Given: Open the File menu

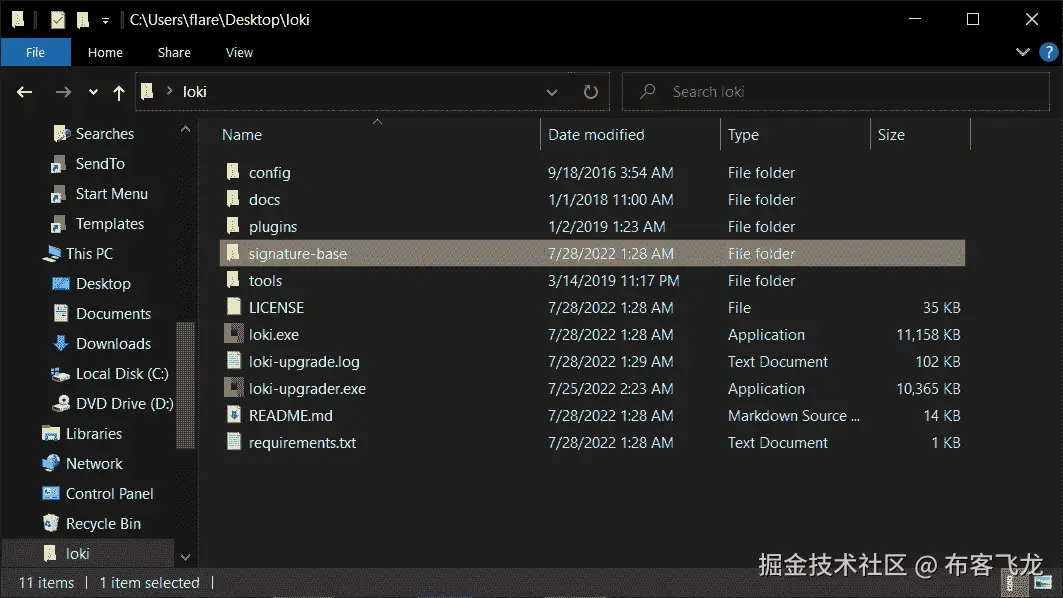Looking at the screenshot, I should coord(35,52).
